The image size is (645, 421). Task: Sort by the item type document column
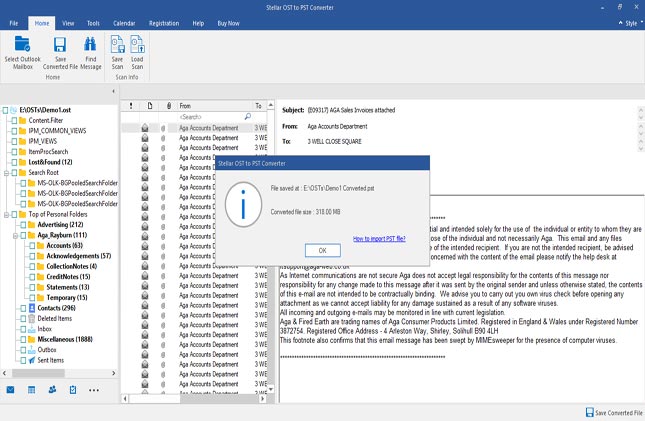(150, 106)
